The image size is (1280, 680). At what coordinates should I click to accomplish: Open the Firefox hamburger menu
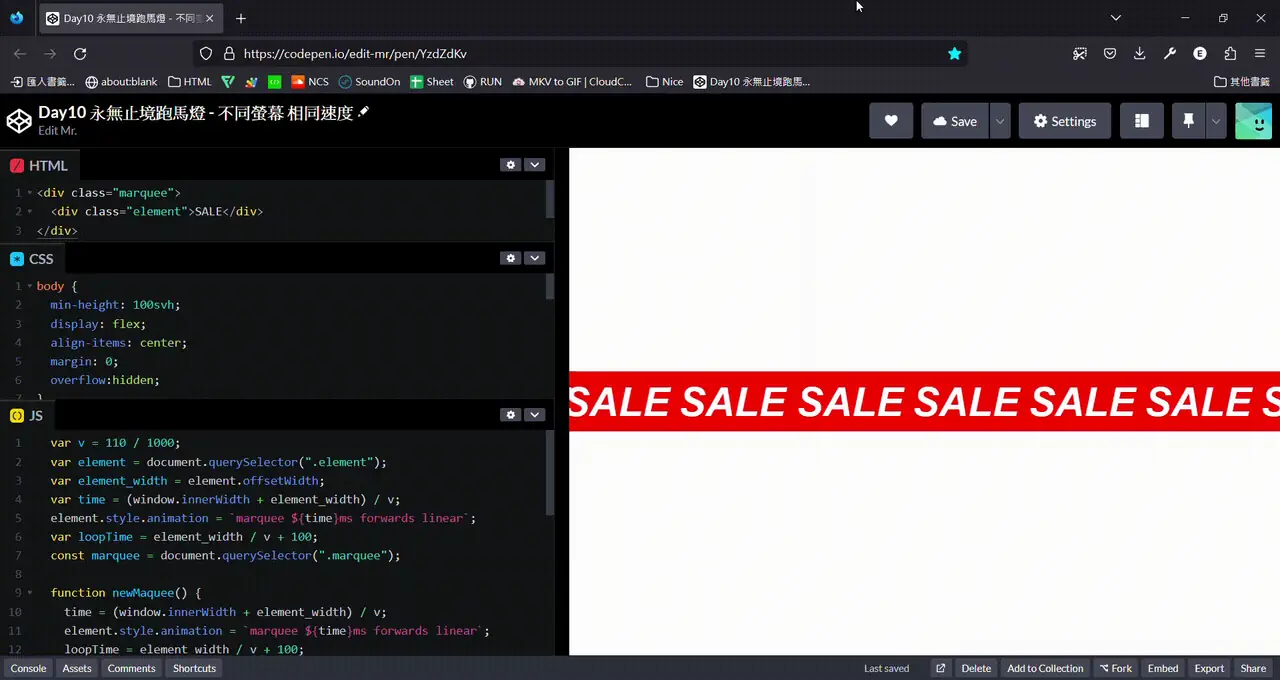pos(1260,54)
